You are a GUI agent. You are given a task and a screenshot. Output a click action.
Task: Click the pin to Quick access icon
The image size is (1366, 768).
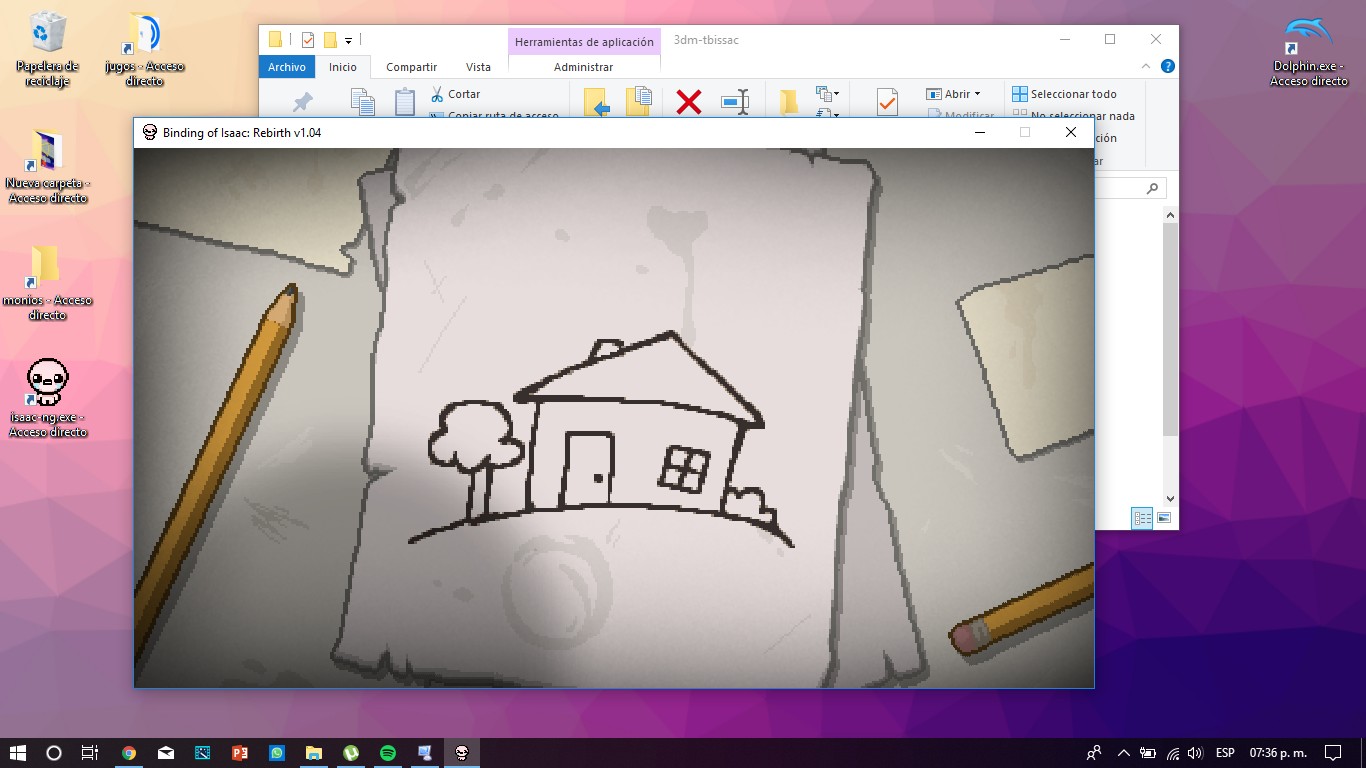tap(302, 101)
